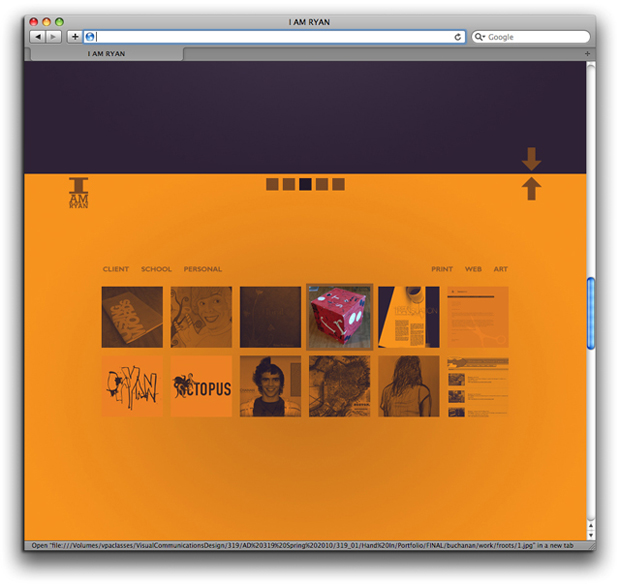Filter portfolio by CLIENT

point(116,269)
